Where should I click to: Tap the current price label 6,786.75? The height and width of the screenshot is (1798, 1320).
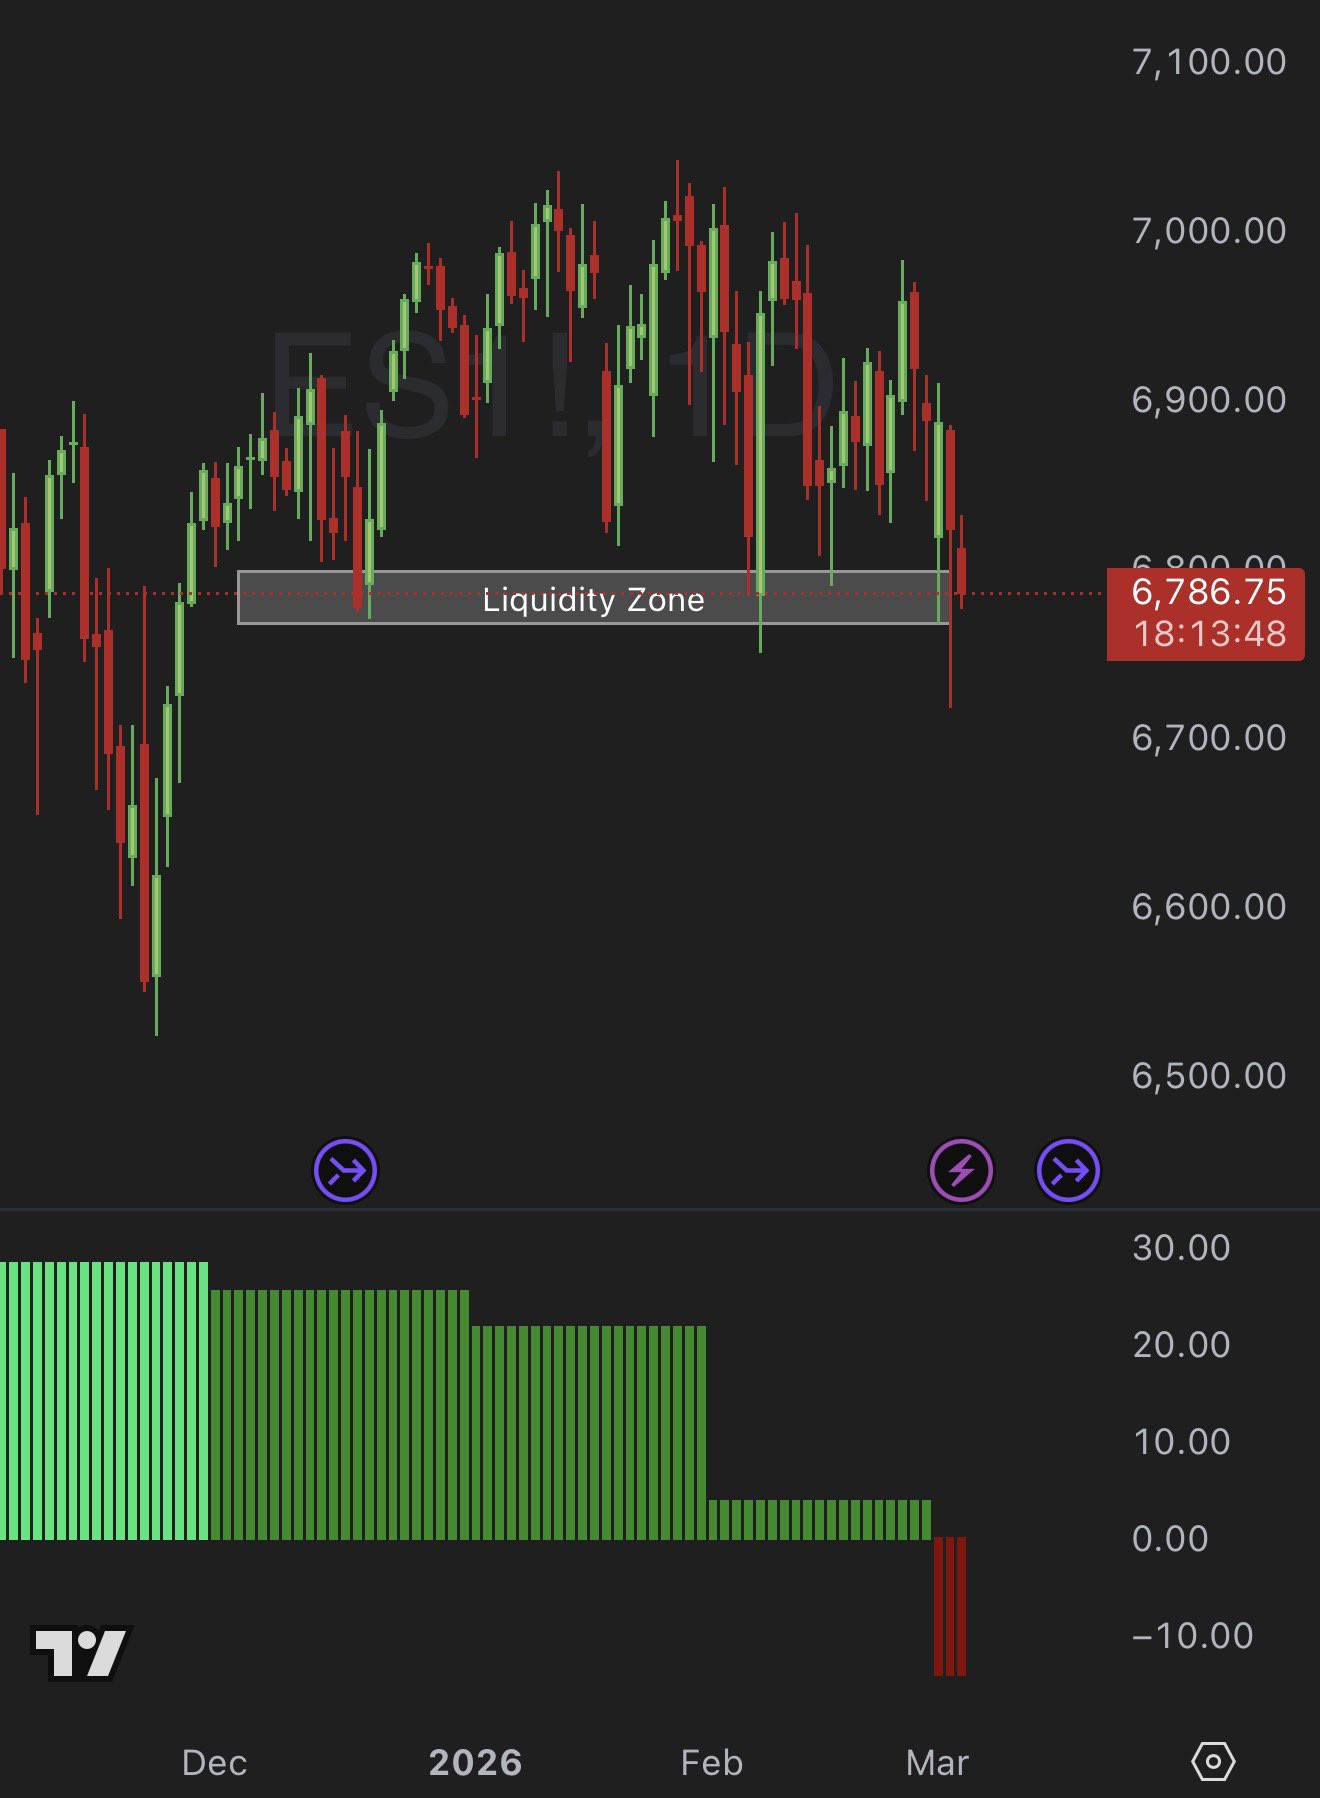(1208, 592)
